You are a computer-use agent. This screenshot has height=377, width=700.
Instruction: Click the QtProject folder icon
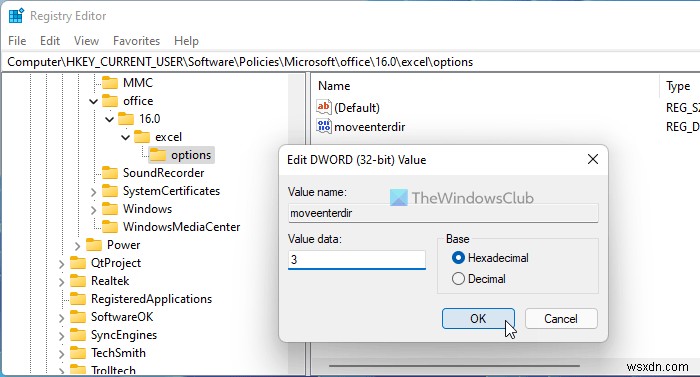[78, 263]
